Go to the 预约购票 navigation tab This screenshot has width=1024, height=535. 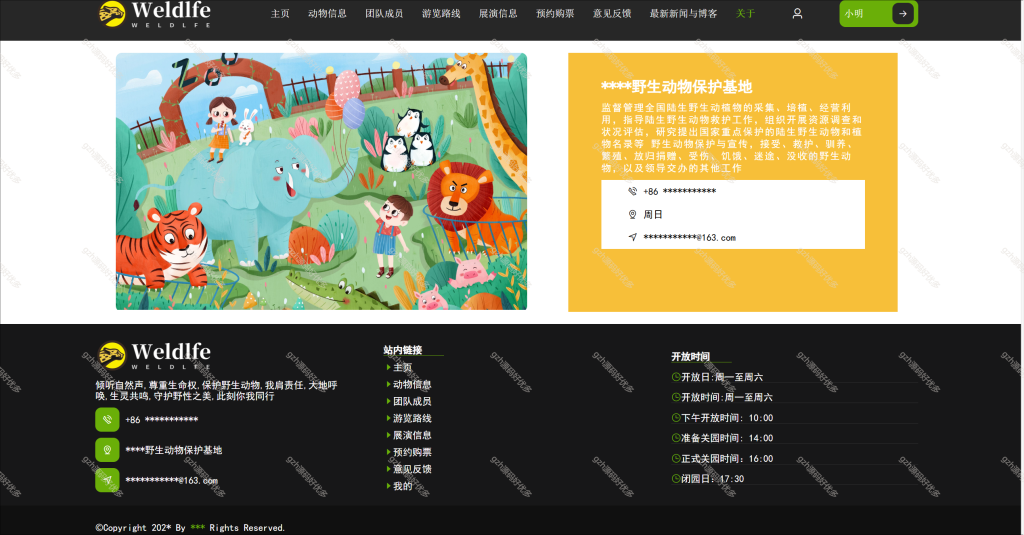tap(555, 13)
